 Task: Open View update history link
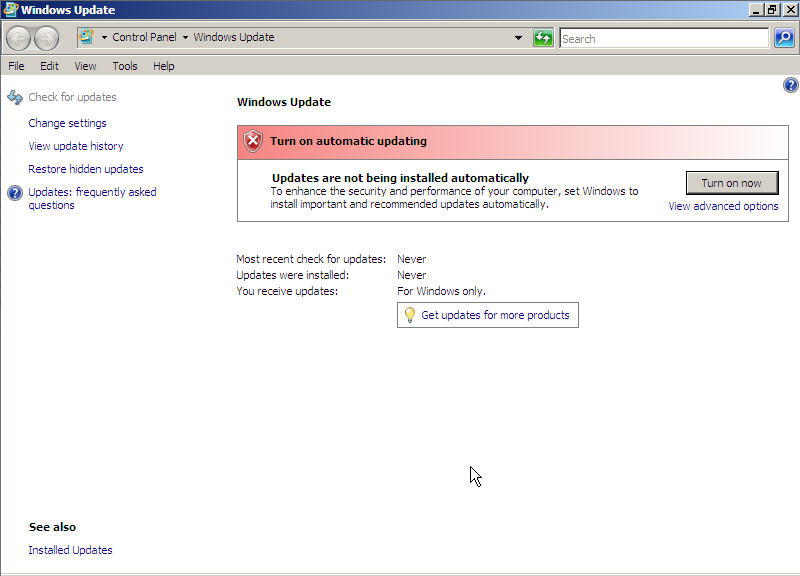click(76, 146)
